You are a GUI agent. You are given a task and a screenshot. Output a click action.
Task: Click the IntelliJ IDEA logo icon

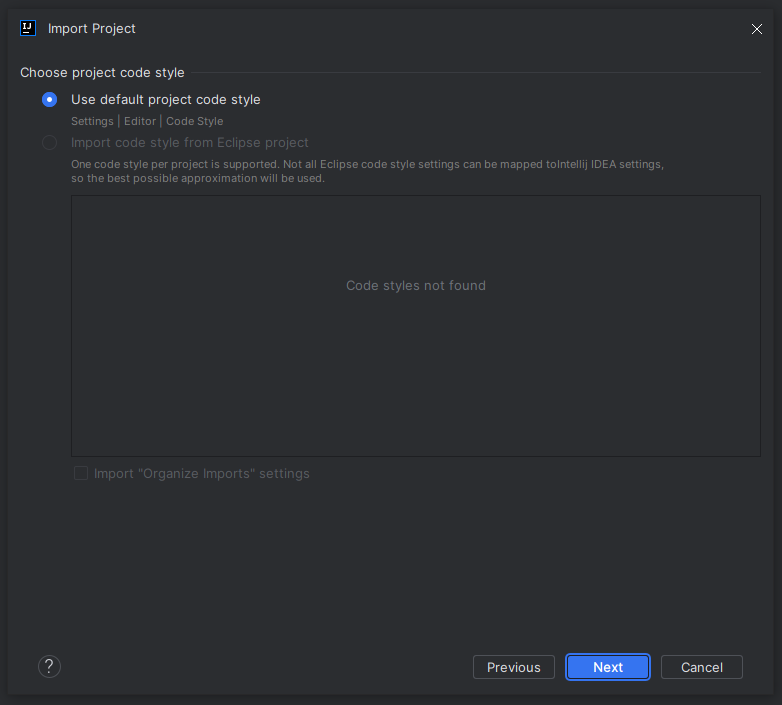tap(28, 28)
